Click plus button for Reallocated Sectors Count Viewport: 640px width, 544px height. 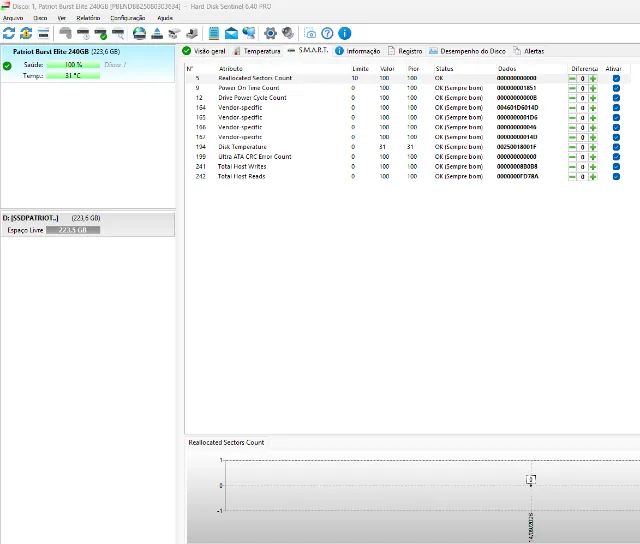coord(593,78)
